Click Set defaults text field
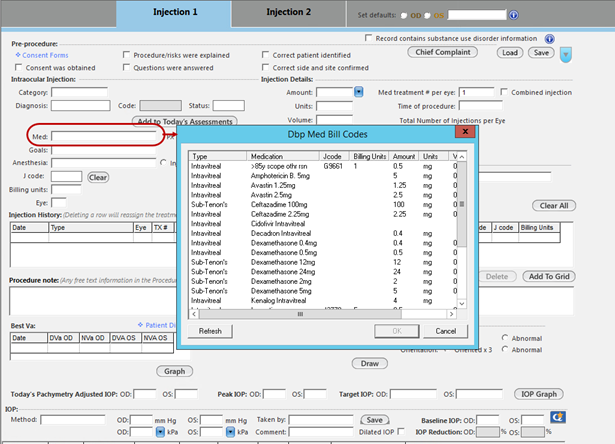The height and width of the screenshot is (444, 615). [x=477, y=15]
